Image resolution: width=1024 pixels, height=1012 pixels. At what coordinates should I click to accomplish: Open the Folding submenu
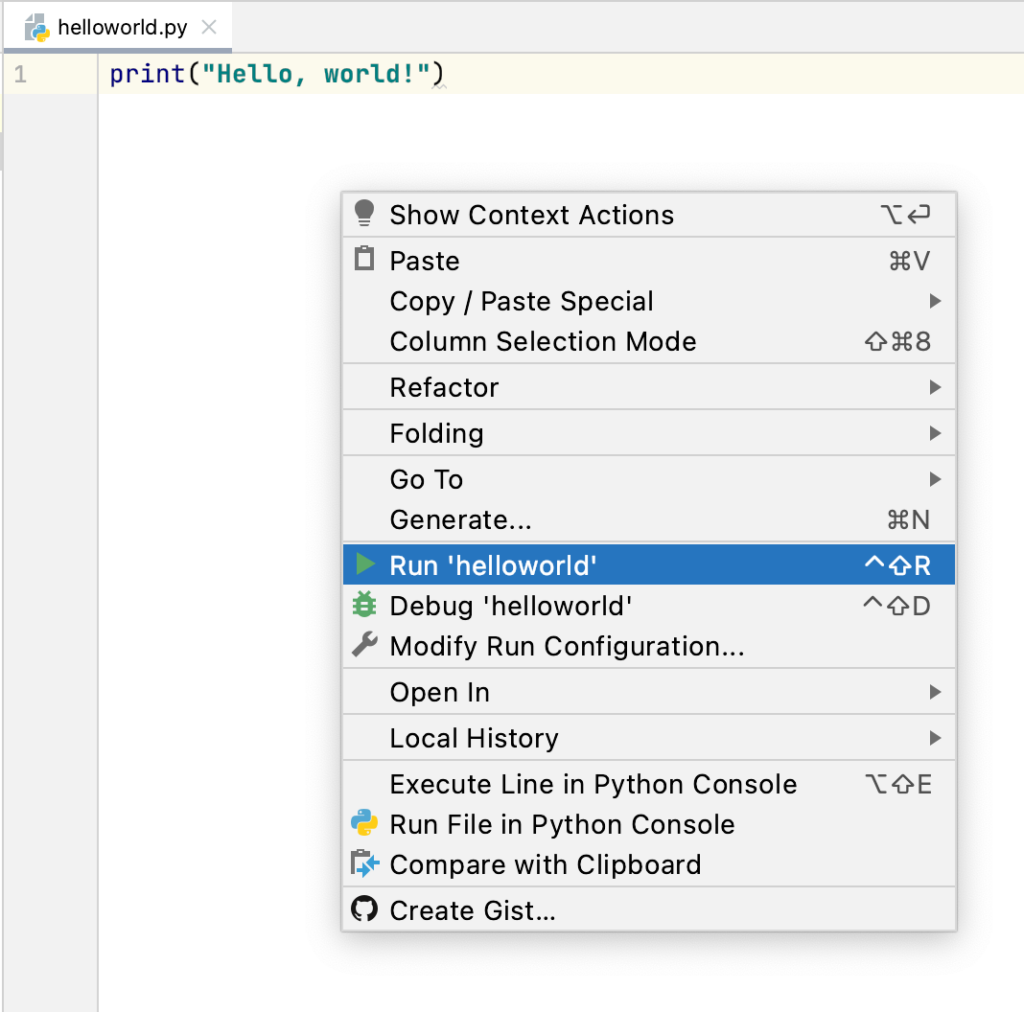(x=436, y=434)
